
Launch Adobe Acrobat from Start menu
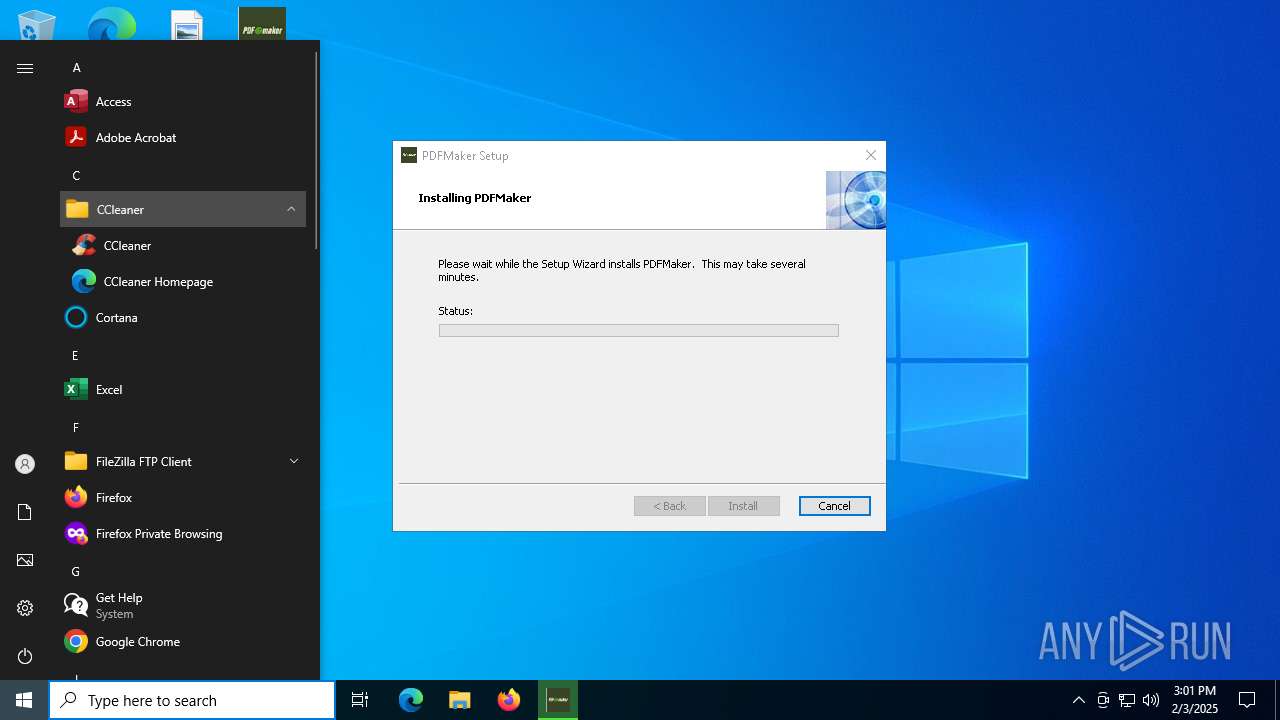(x=183, y=137)
